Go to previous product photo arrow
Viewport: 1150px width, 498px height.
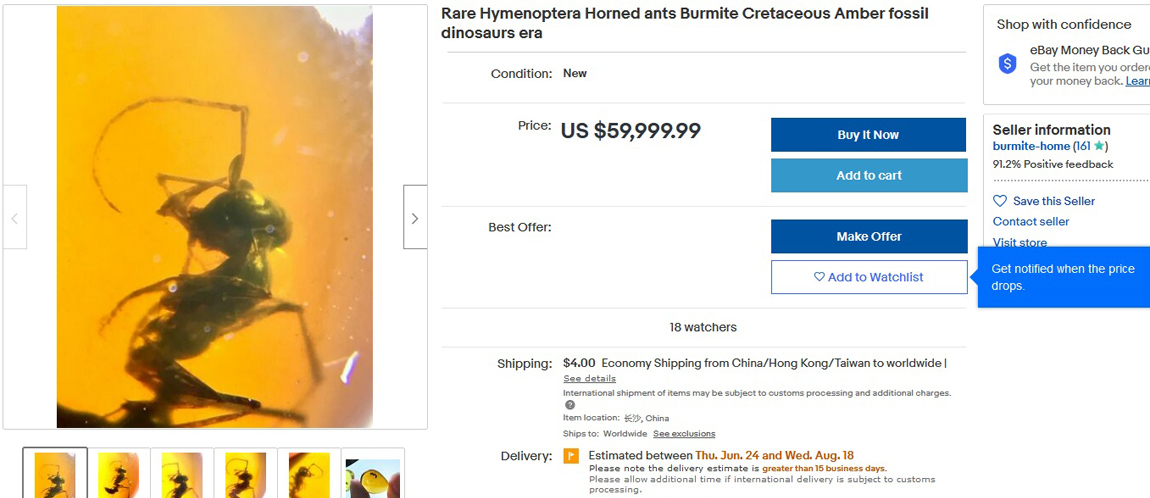(x=15, y=218)
